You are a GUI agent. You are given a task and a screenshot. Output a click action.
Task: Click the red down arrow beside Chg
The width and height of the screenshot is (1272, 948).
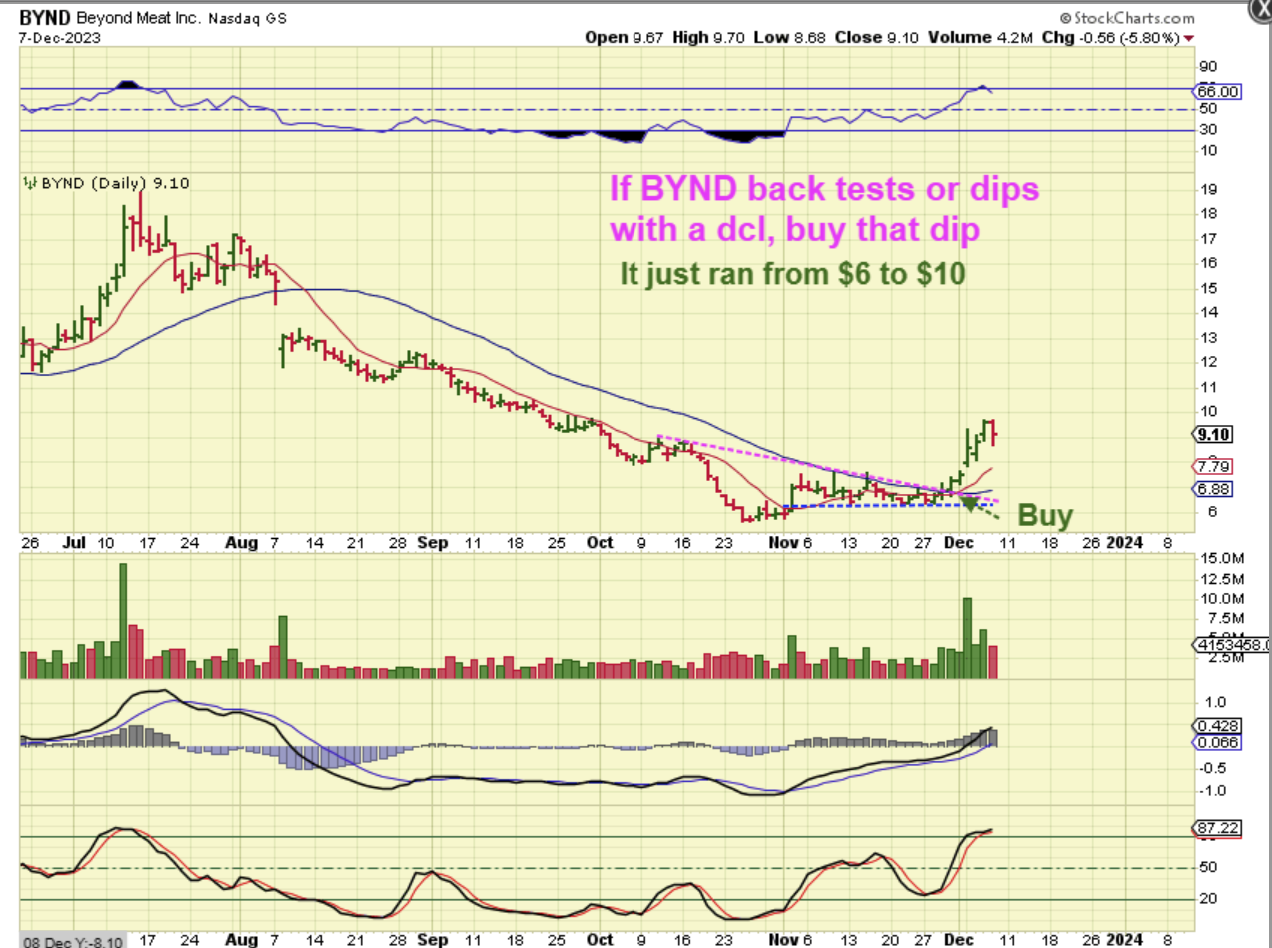click(1188, 38)
